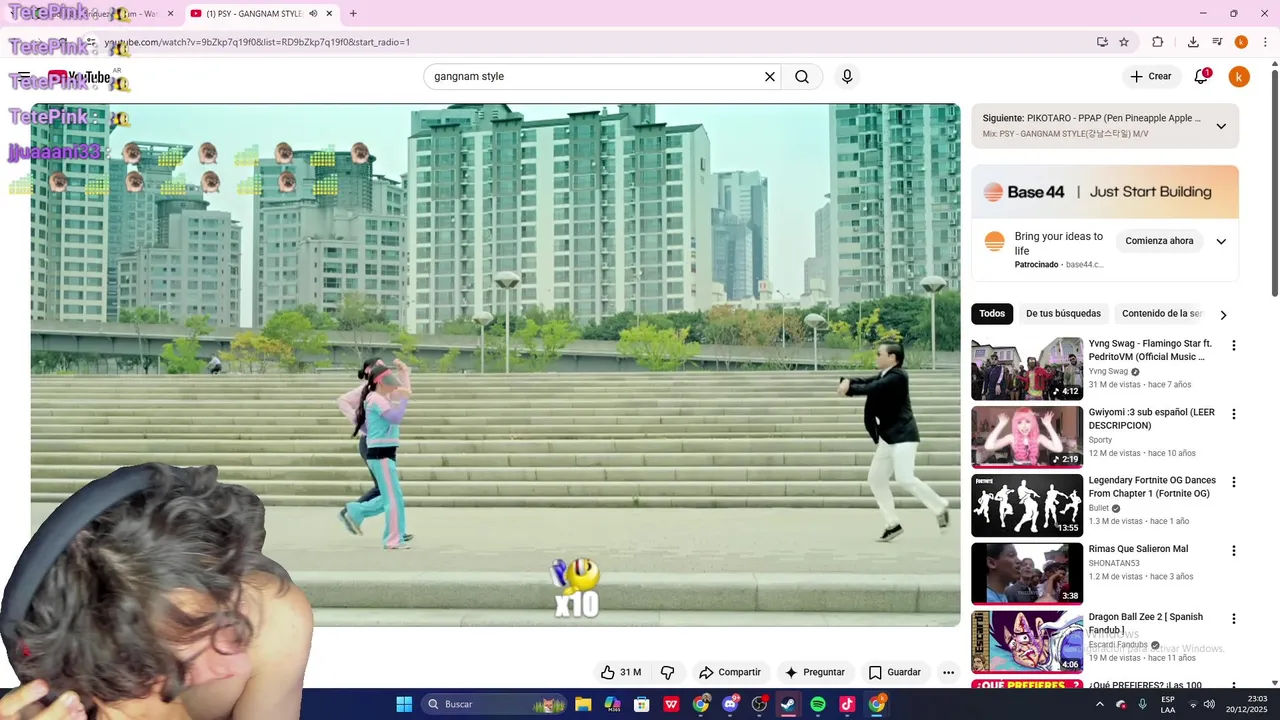
Task: Select the 'De tus búsquedas' chip
Action: point(1063,314)
